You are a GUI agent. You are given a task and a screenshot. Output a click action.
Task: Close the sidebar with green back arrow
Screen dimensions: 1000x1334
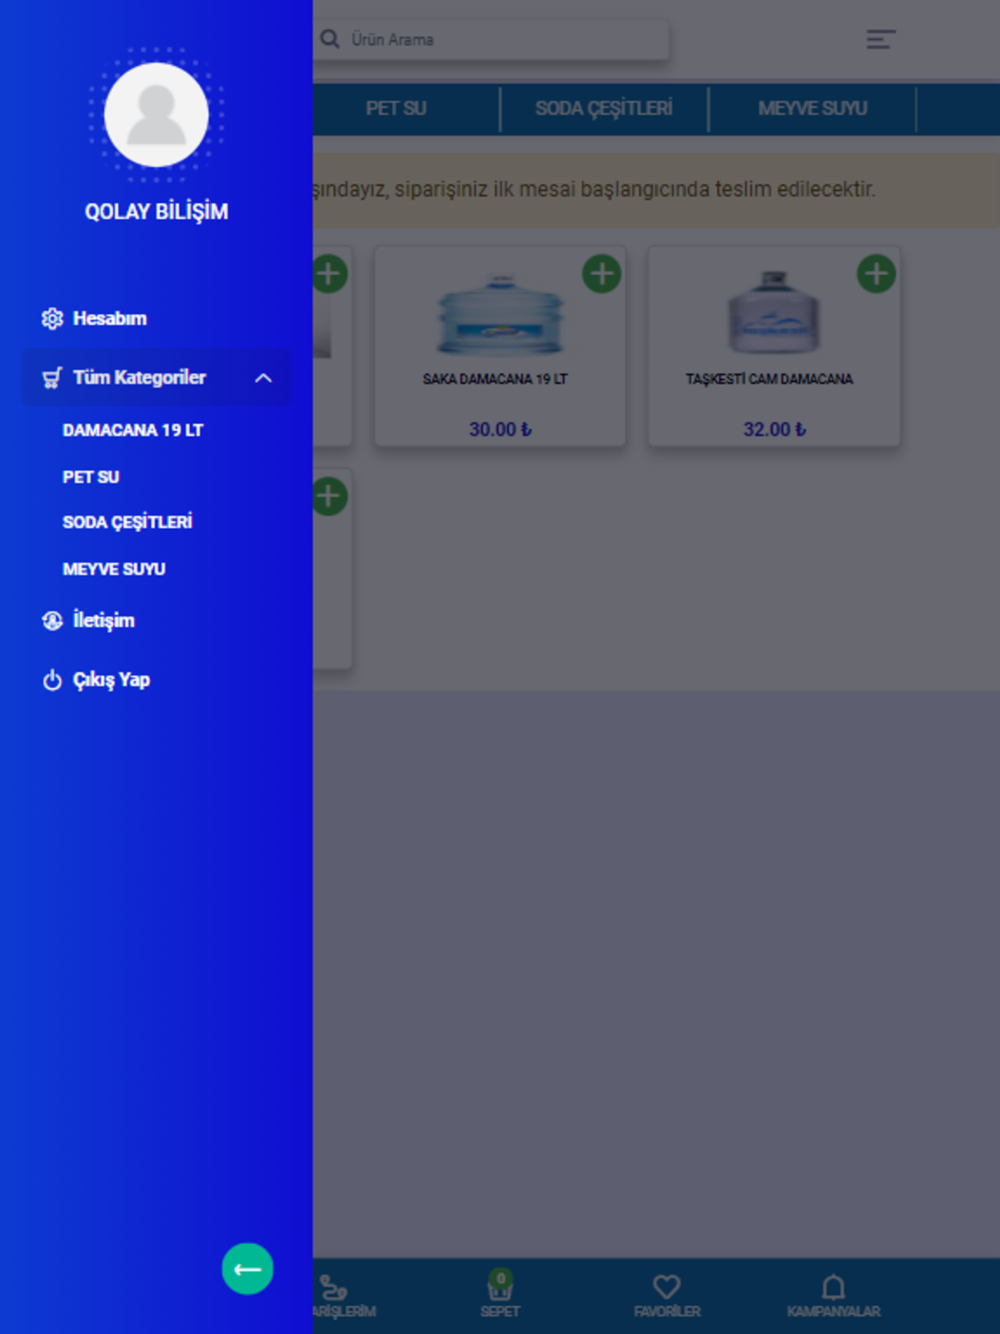[x=248, y=1269]
